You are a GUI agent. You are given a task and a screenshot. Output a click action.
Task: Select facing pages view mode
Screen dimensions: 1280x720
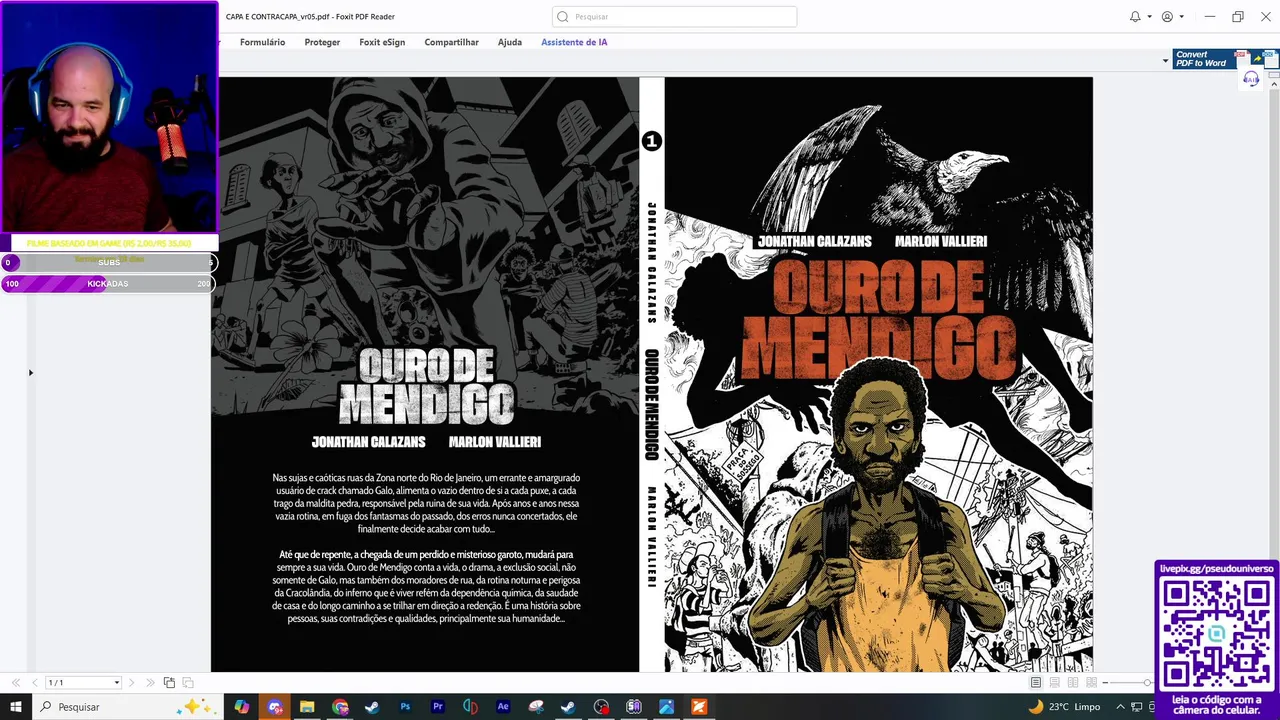click(x=1073, y=682)
